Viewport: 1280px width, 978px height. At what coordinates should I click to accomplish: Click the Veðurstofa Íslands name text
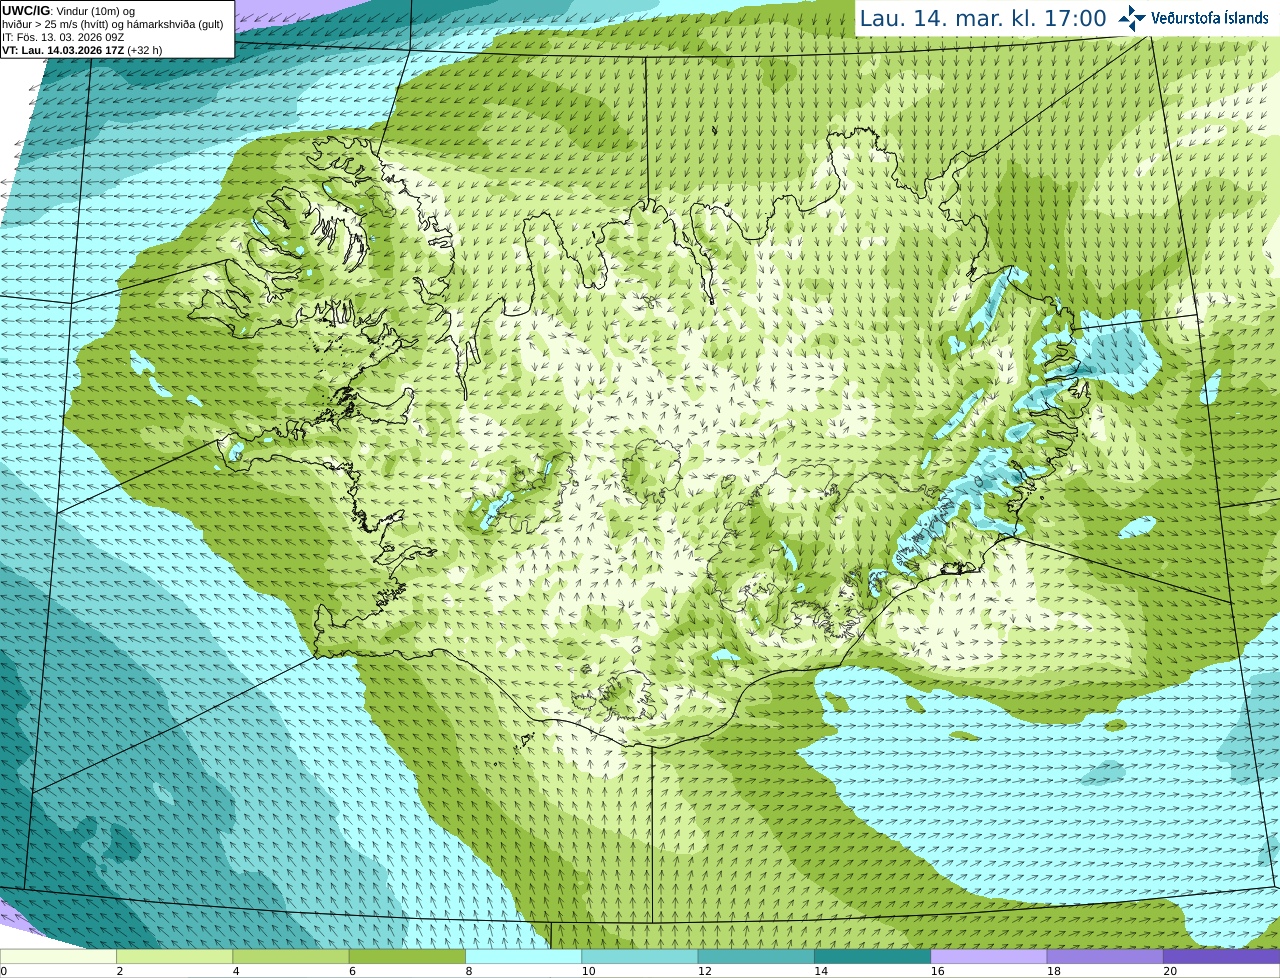[1210, 18]
